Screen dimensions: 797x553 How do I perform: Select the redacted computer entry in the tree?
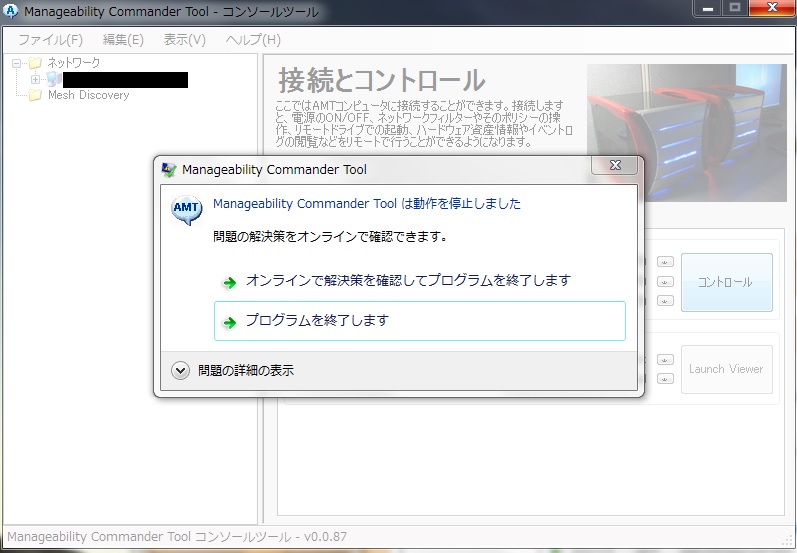(126, 80)
